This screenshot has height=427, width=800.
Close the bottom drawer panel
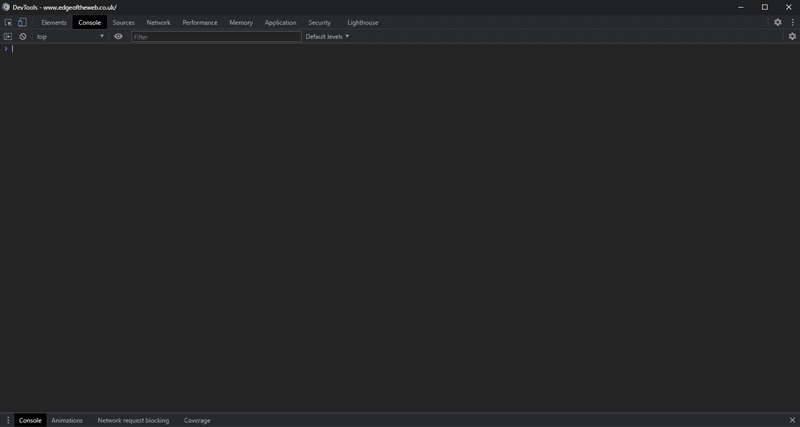[792, 420]
